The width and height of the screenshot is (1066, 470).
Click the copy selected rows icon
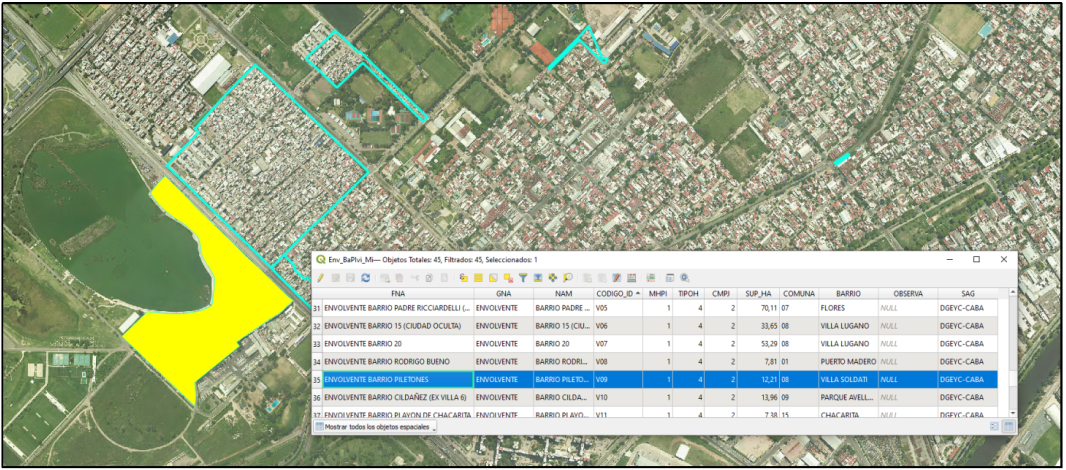(429, 278)
